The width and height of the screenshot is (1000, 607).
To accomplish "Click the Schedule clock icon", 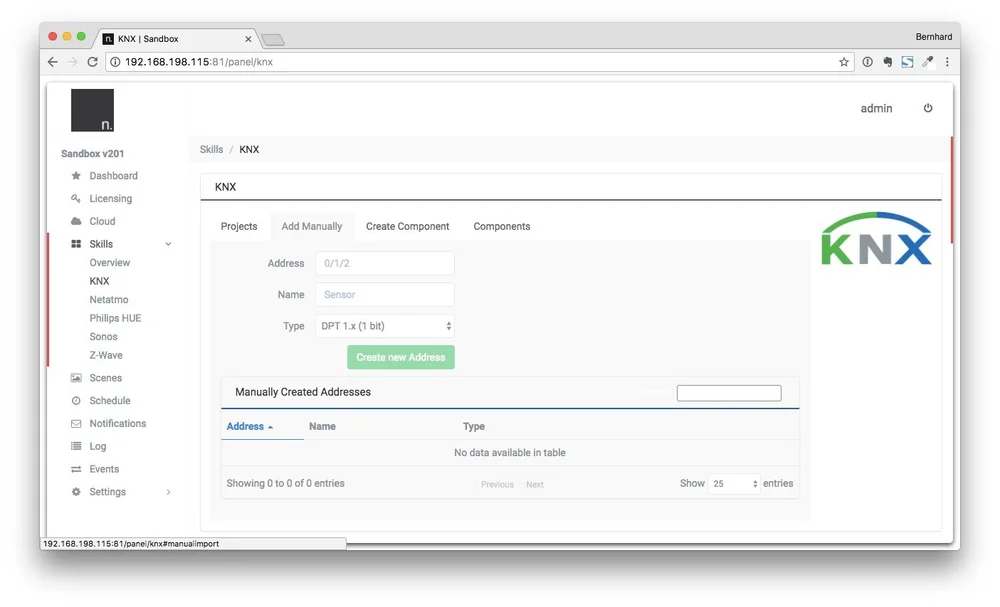I will pos(76,400).
